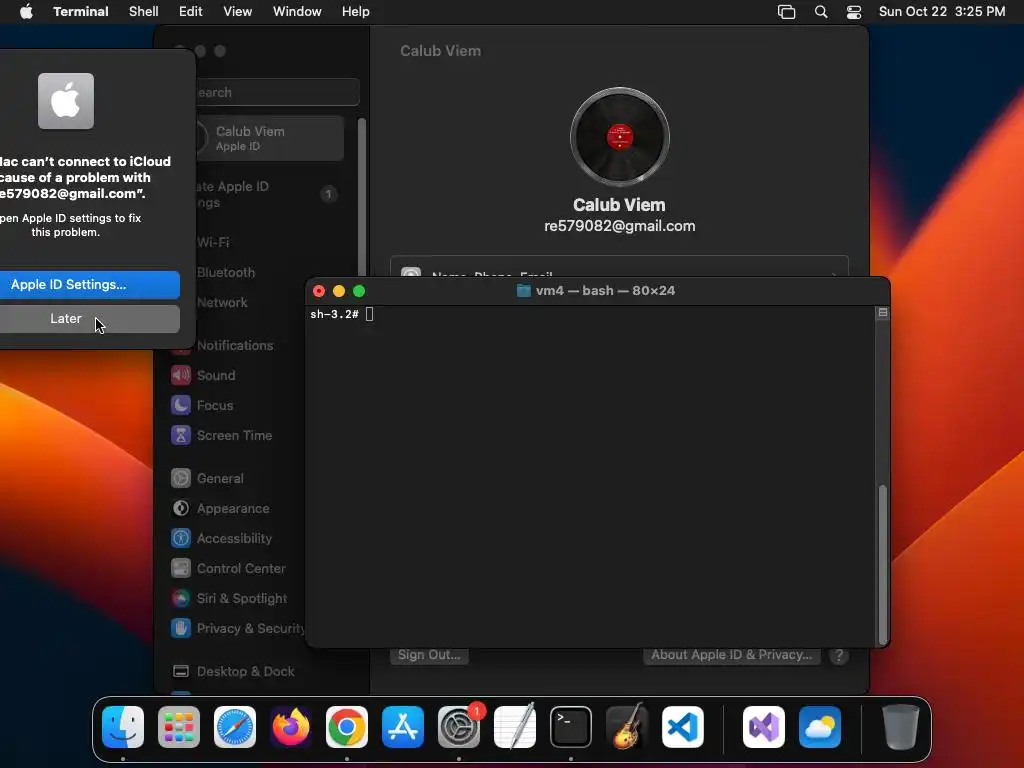Click the Terminal window vertical scrollbar
Screen dimensions: 1024x768
point(883,564)
